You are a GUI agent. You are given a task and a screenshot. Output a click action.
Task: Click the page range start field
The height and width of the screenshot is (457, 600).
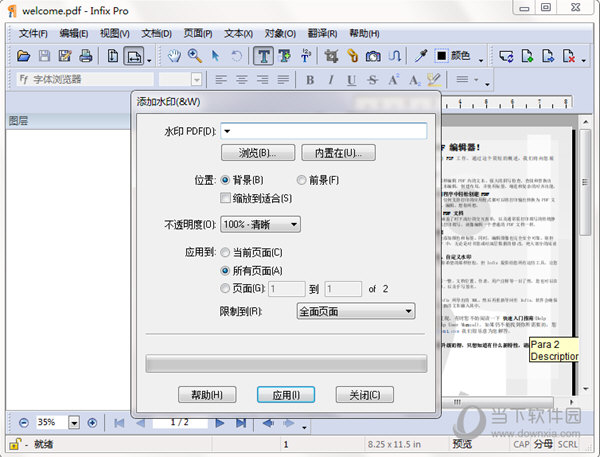coord(287,289)
